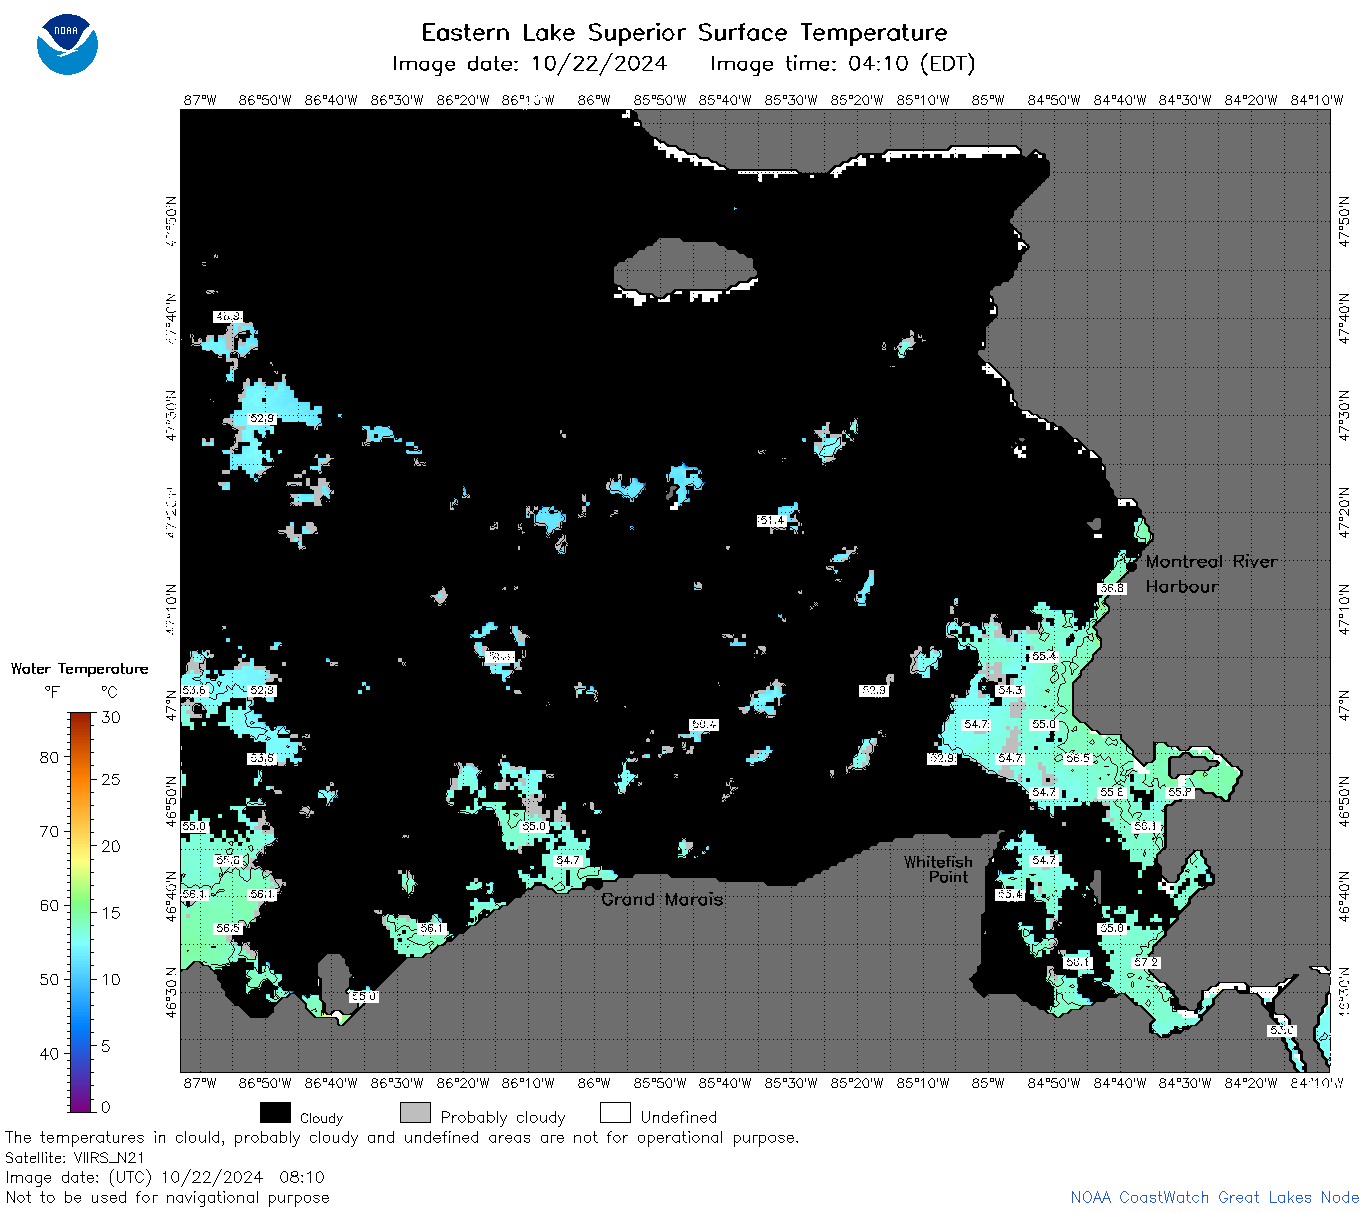Click the Image time 04:10 (EDT) text
Viewport: 1370px width, 1213px height.
point(842,64)
